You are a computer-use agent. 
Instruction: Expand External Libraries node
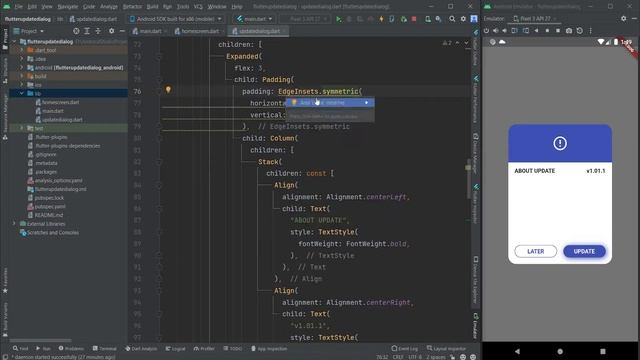[x=15, y=224]
